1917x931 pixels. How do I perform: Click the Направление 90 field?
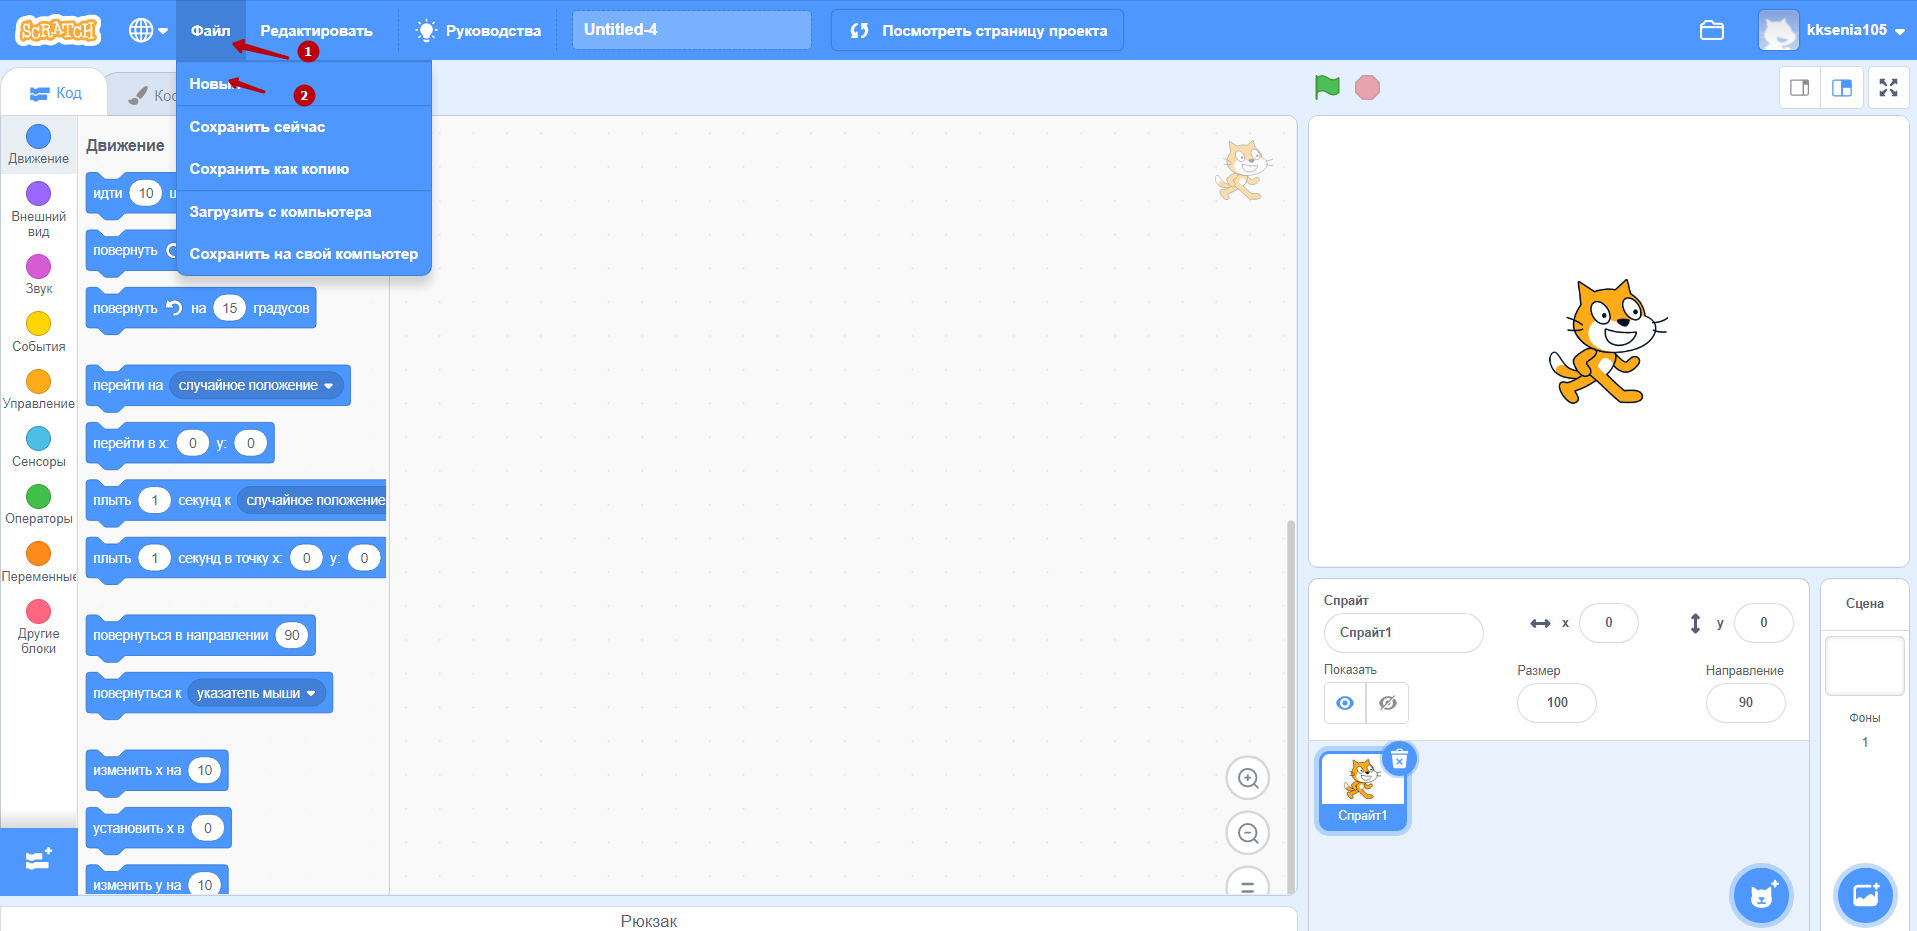(x=1745, y=703)
